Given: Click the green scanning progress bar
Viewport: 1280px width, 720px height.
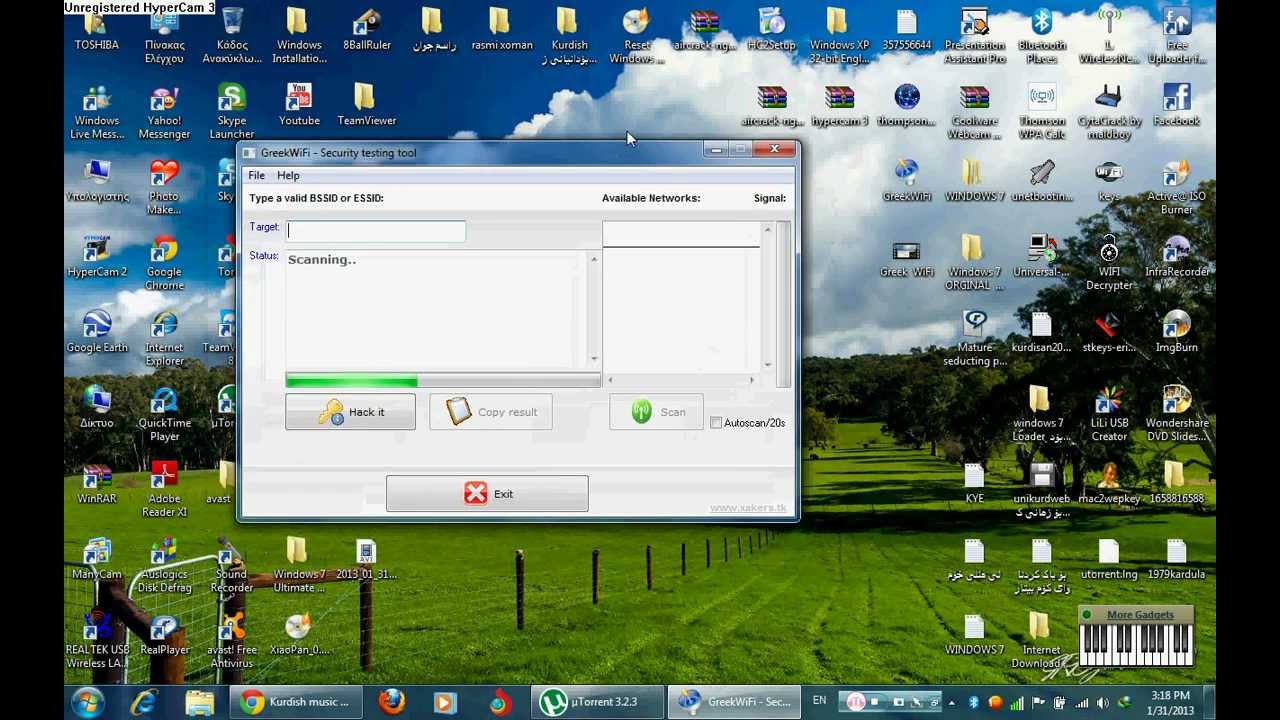Looking at the screenshot, I should (351, 381).
